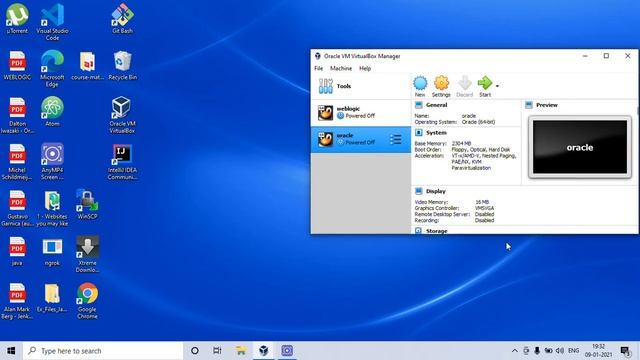
Task: Select the java PDF desktop icon
Action: [x=17, y=251]
